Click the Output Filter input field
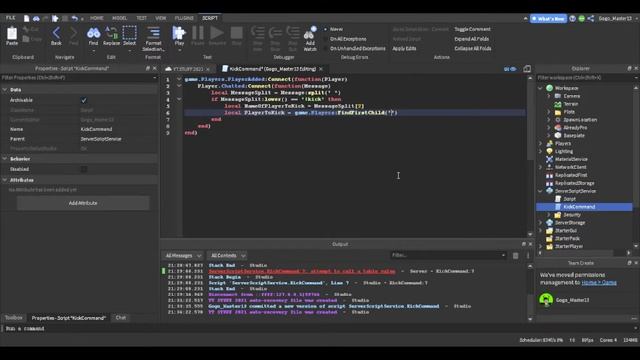The height and width of the screenshot is (360, 640). coord(448,256)
